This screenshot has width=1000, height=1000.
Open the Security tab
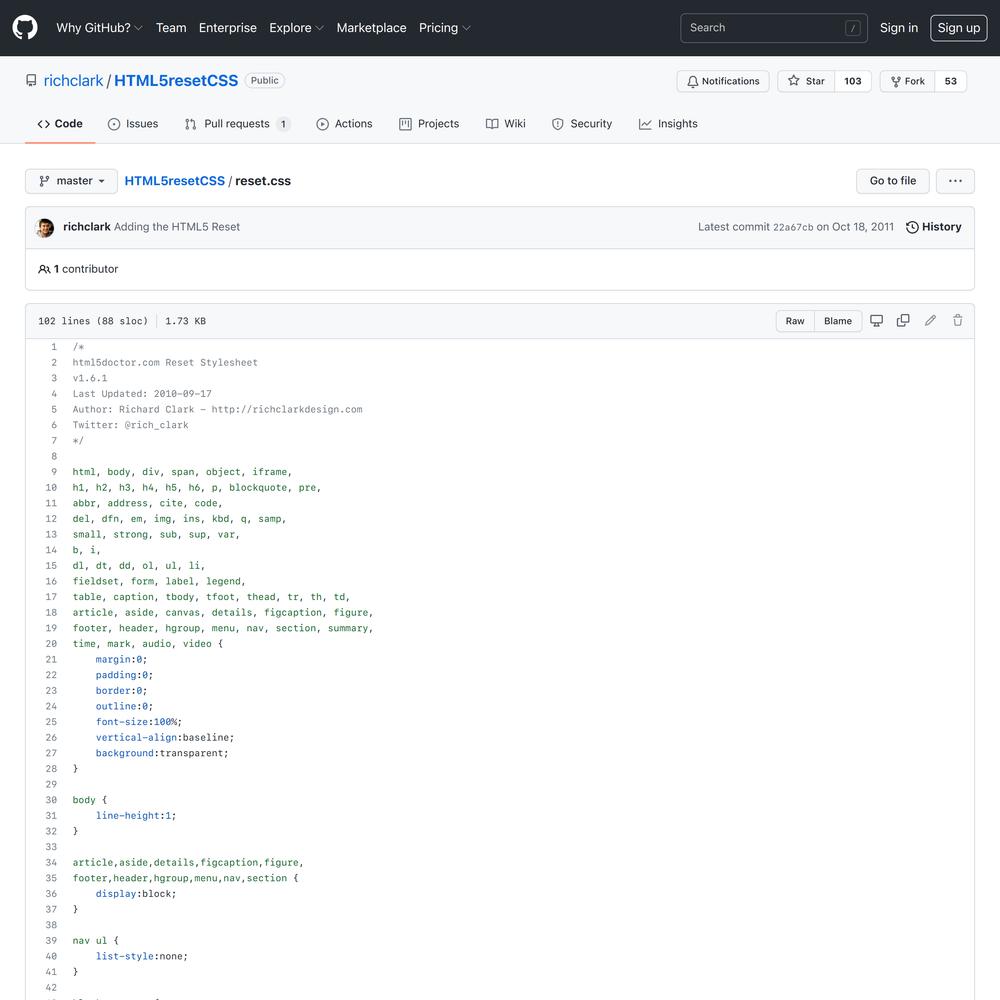pyautogui.click(x=582, y=124)
